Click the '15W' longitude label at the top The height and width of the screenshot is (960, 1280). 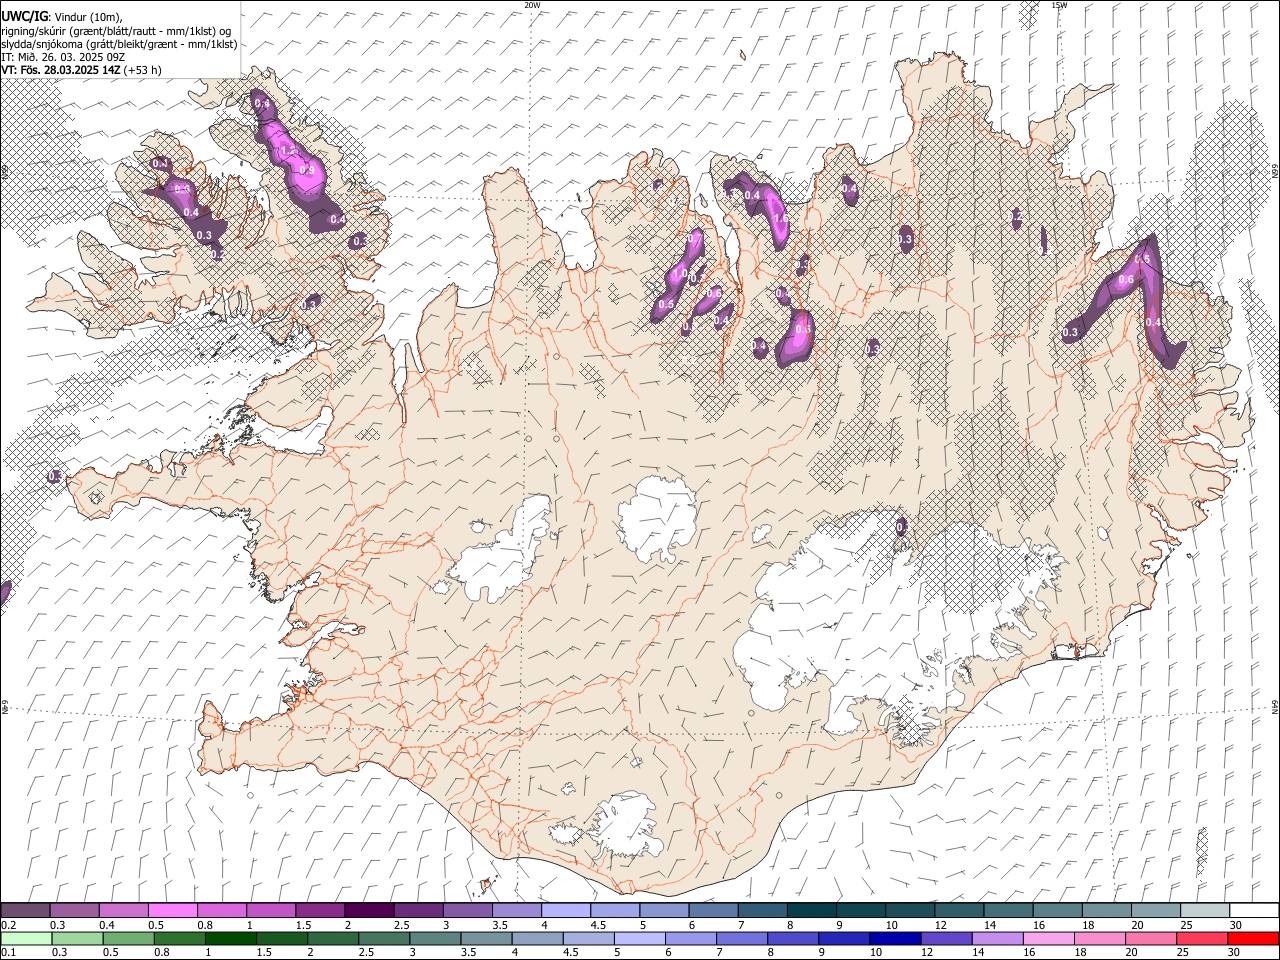pos(1059,5)
